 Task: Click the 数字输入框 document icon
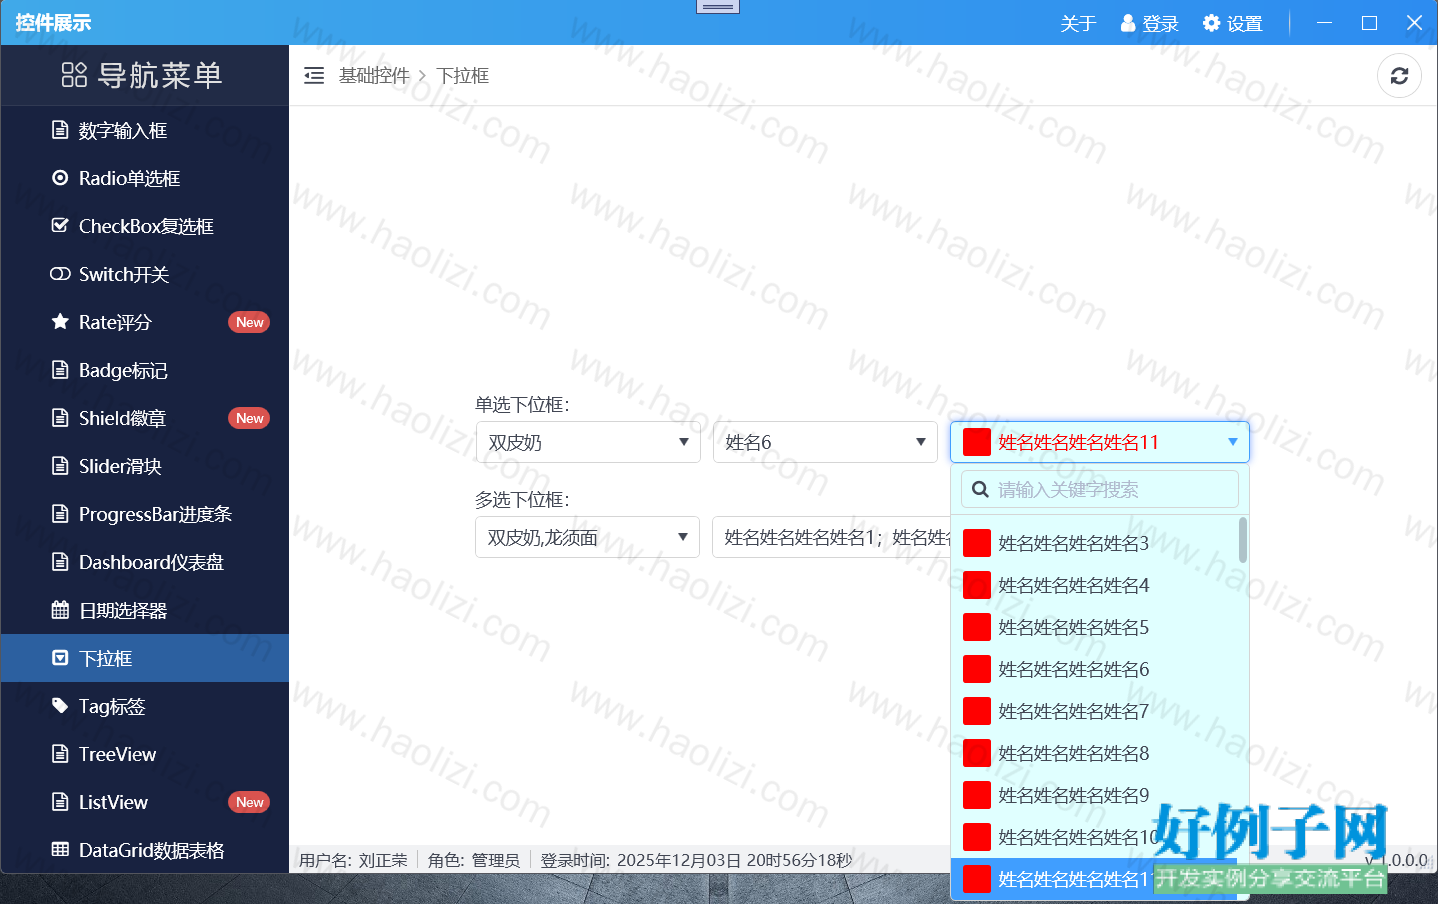point(60,130)
